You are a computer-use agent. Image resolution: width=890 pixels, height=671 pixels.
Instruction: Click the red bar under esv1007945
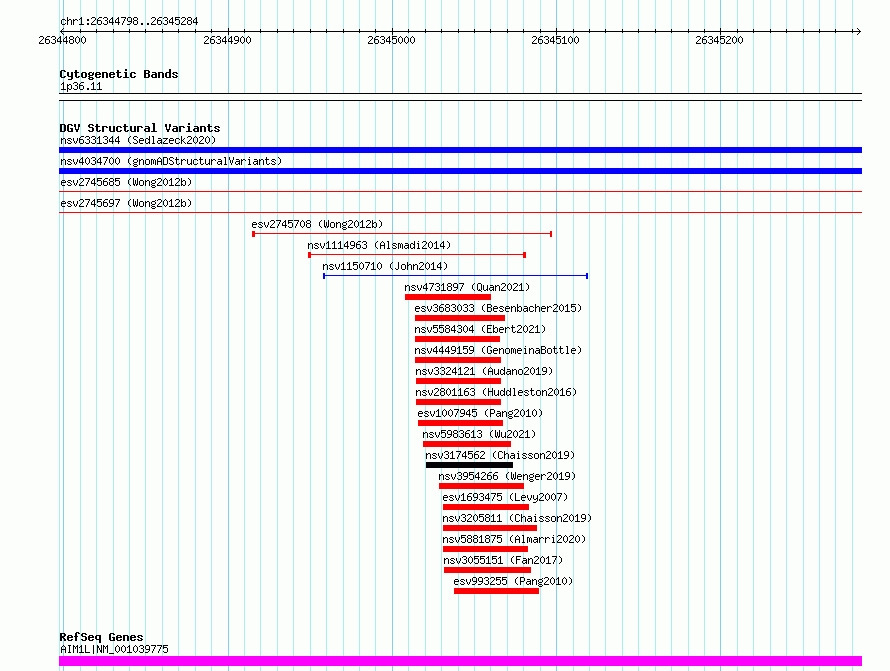[460, 423]
